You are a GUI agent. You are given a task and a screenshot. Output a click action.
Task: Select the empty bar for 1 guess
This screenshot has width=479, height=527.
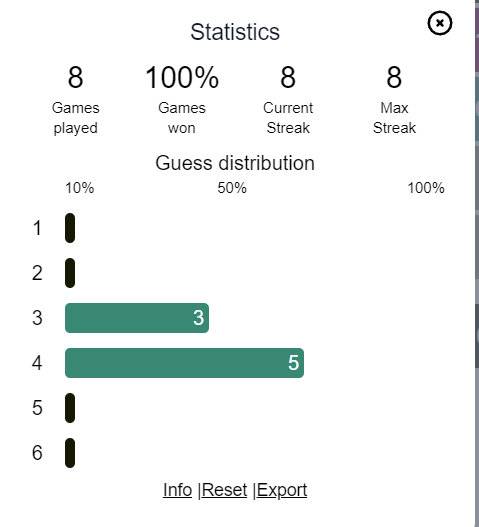click(70, 228)
